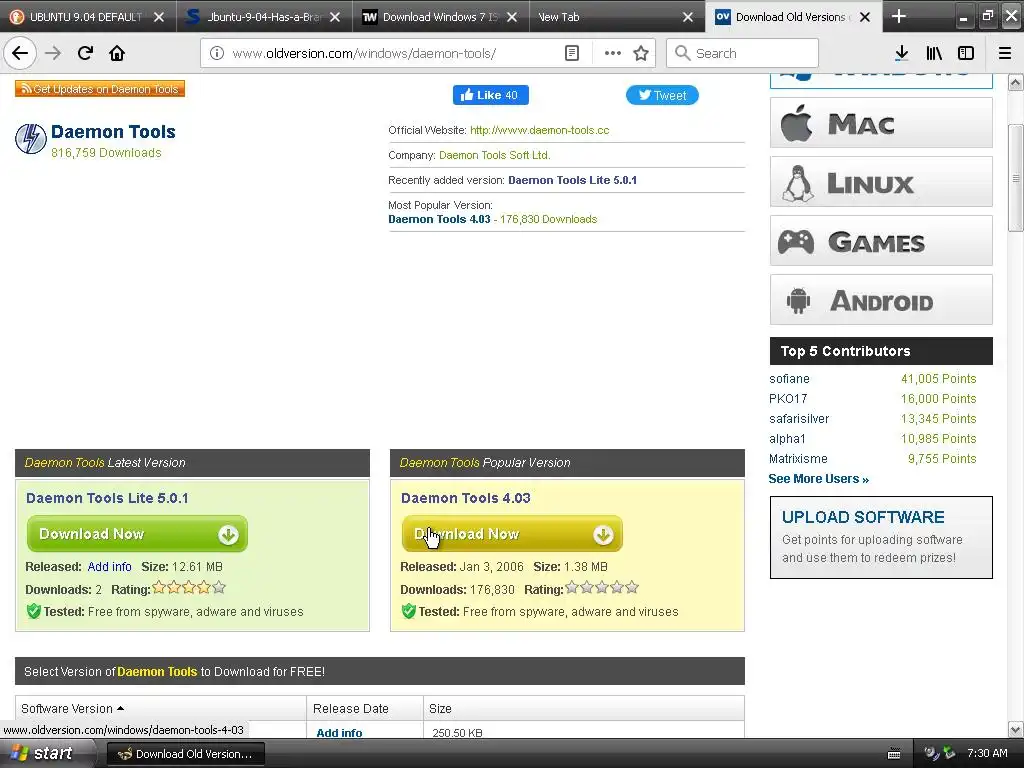Click the forward navigation arrow
The height and width of the screenshot is (768, 1024).
(x=53, y=53)
